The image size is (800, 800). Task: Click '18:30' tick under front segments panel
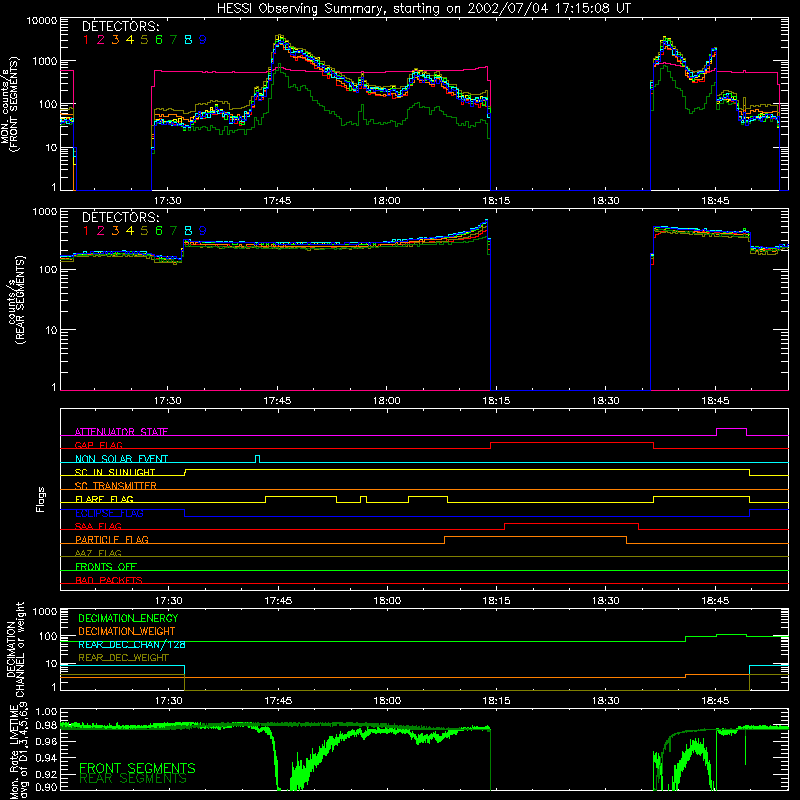pyautogui.click(x=606, y=201)
